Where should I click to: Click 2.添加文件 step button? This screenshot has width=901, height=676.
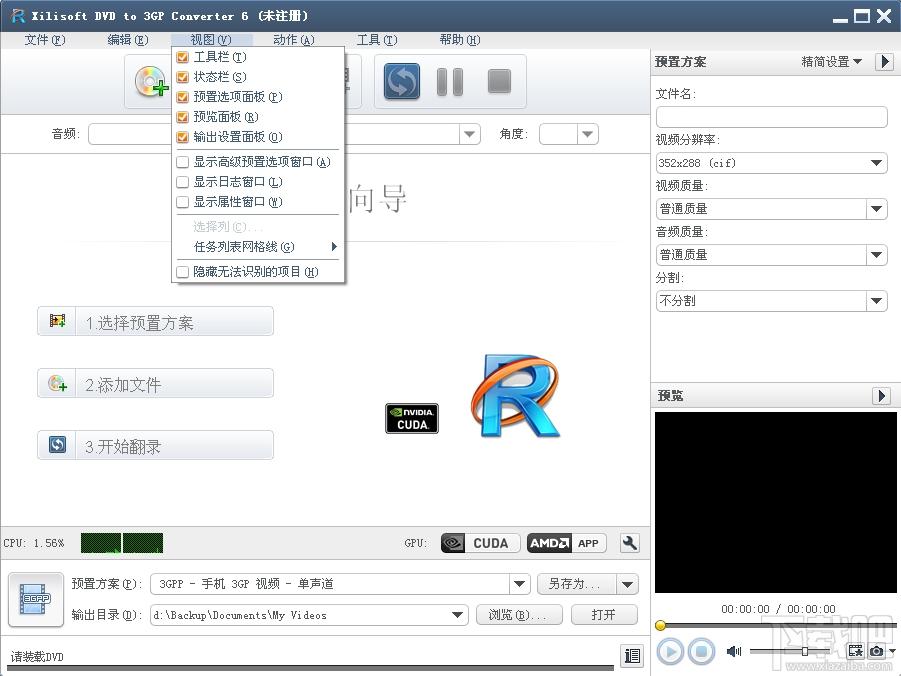click(x=155, y=383)
